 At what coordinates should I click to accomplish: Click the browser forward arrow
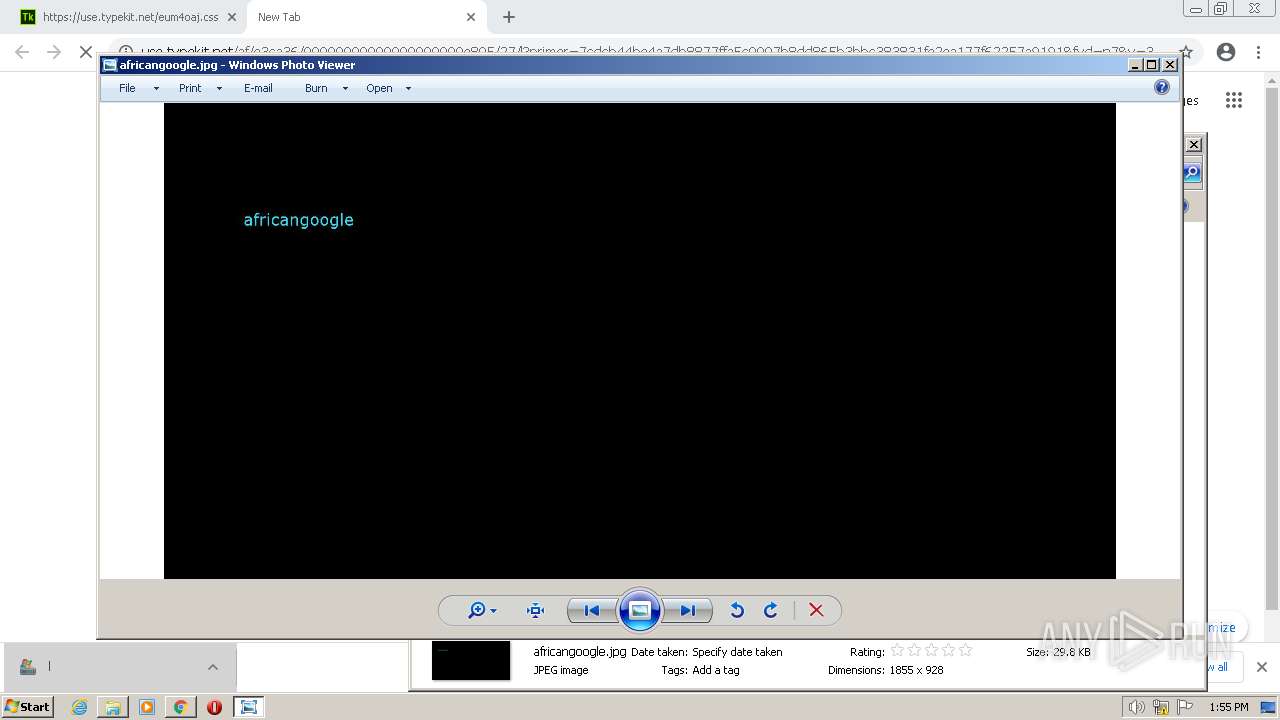[54, 52]
